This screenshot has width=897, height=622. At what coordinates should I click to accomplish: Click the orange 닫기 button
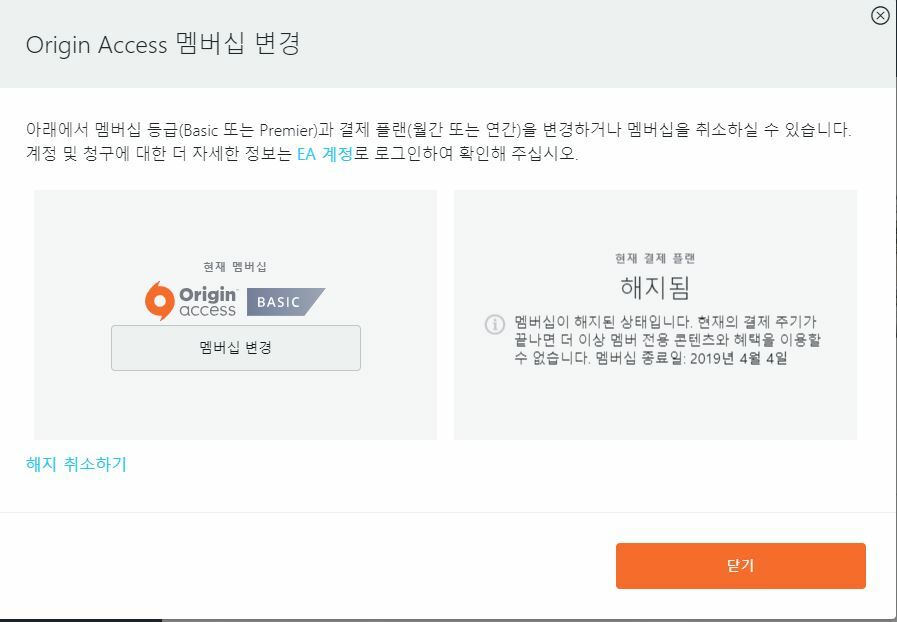click(x=741, y=566)
